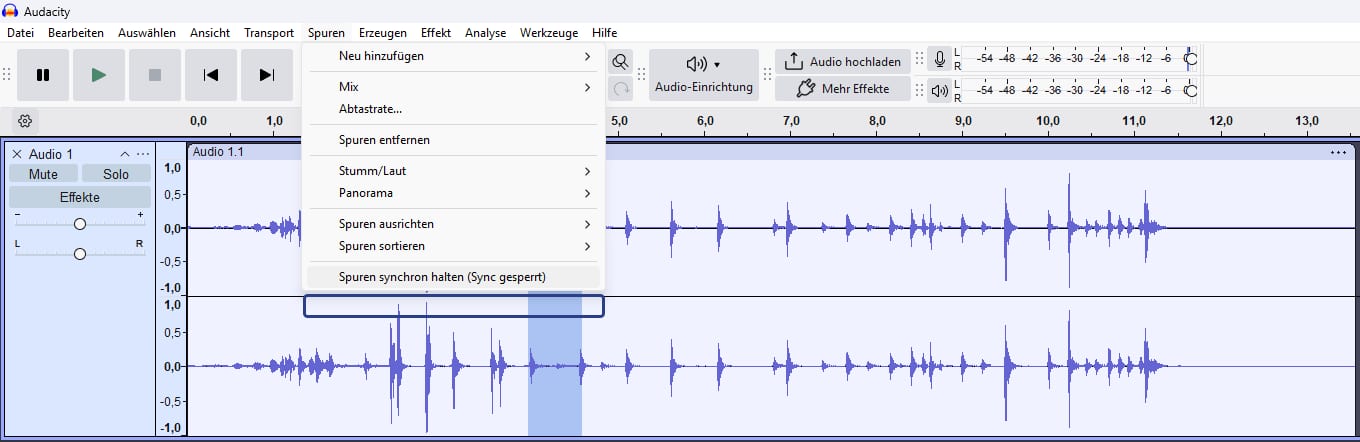Open the Auswählen menu
Viewport: 1360px width, 442px height.
(x=147, y=33)
